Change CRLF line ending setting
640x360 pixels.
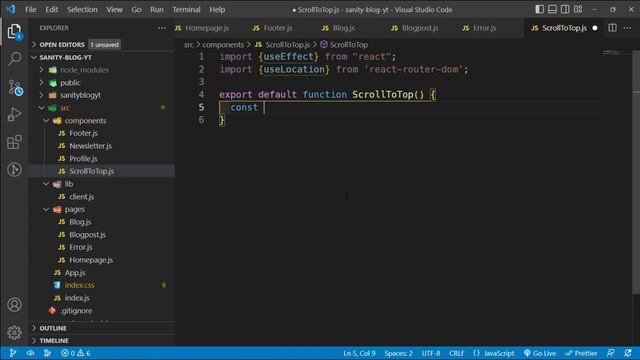[x=456, y=353]
